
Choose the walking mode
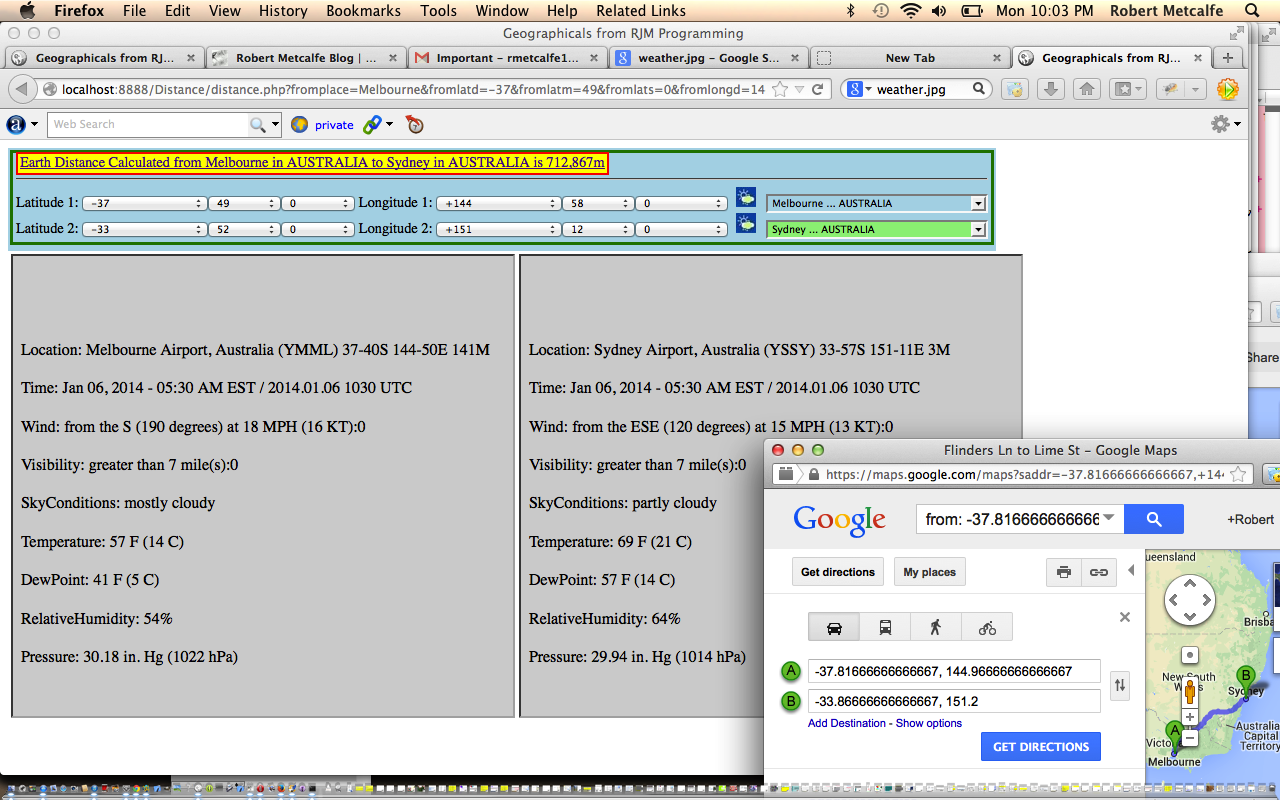tap(936, 627)
